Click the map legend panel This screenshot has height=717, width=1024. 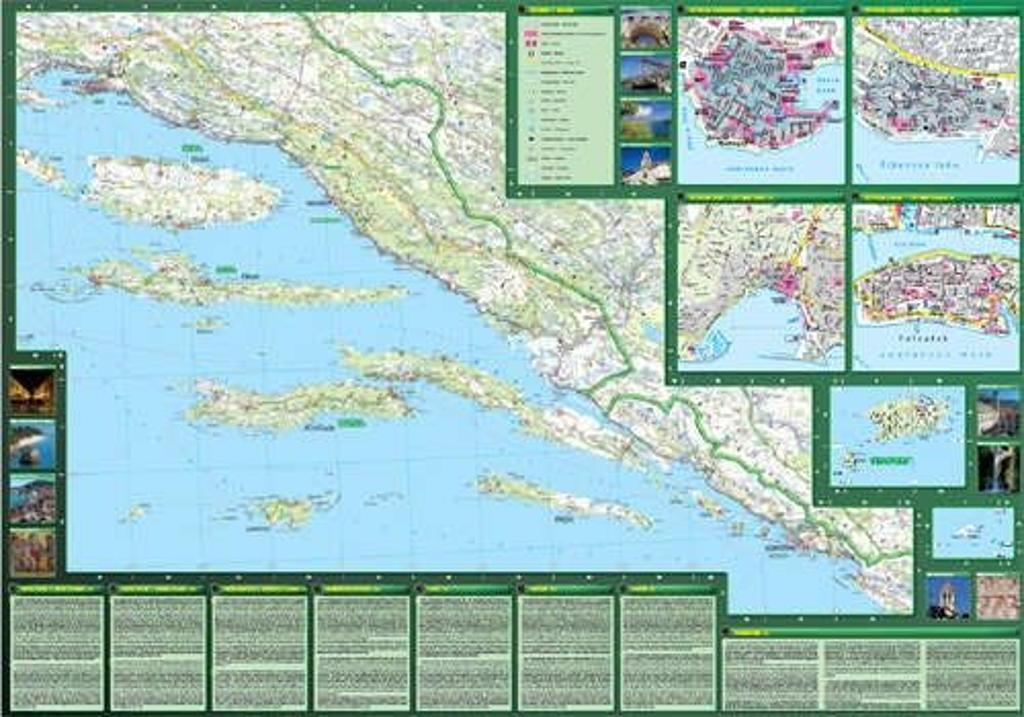(565, 98)
